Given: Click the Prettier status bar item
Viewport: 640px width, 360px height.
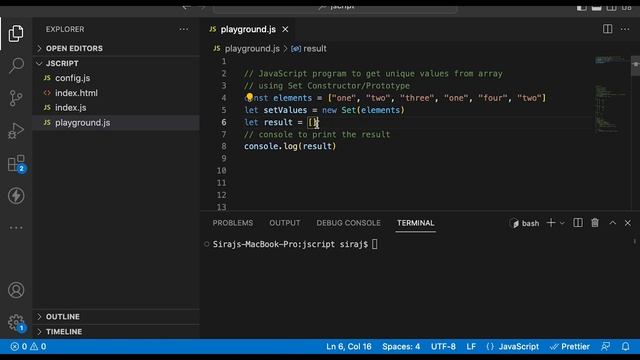Looking at the screenshot, I should tap(569, 347).
